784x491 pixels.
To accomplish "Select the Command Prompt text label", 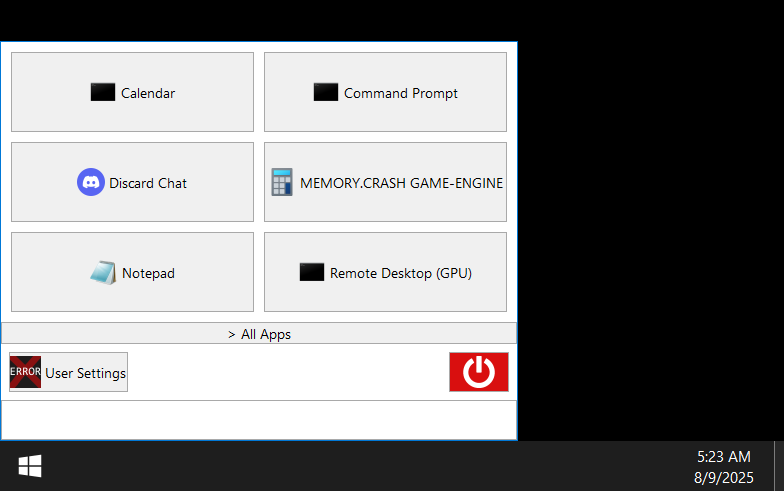I will [401, 93].
